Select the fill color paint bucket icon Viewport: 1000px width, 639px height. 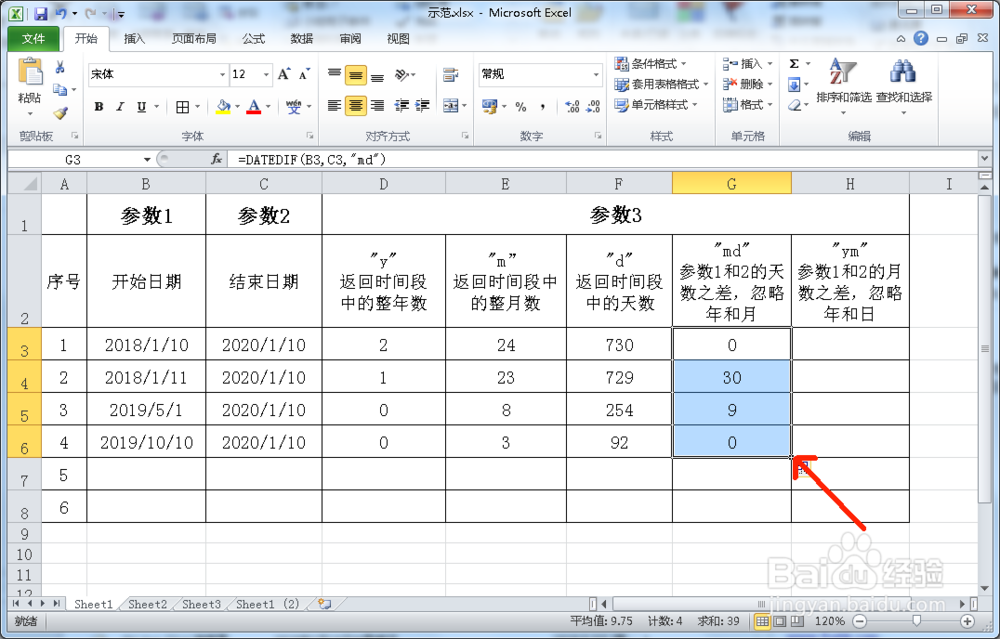tap(222, 105)
